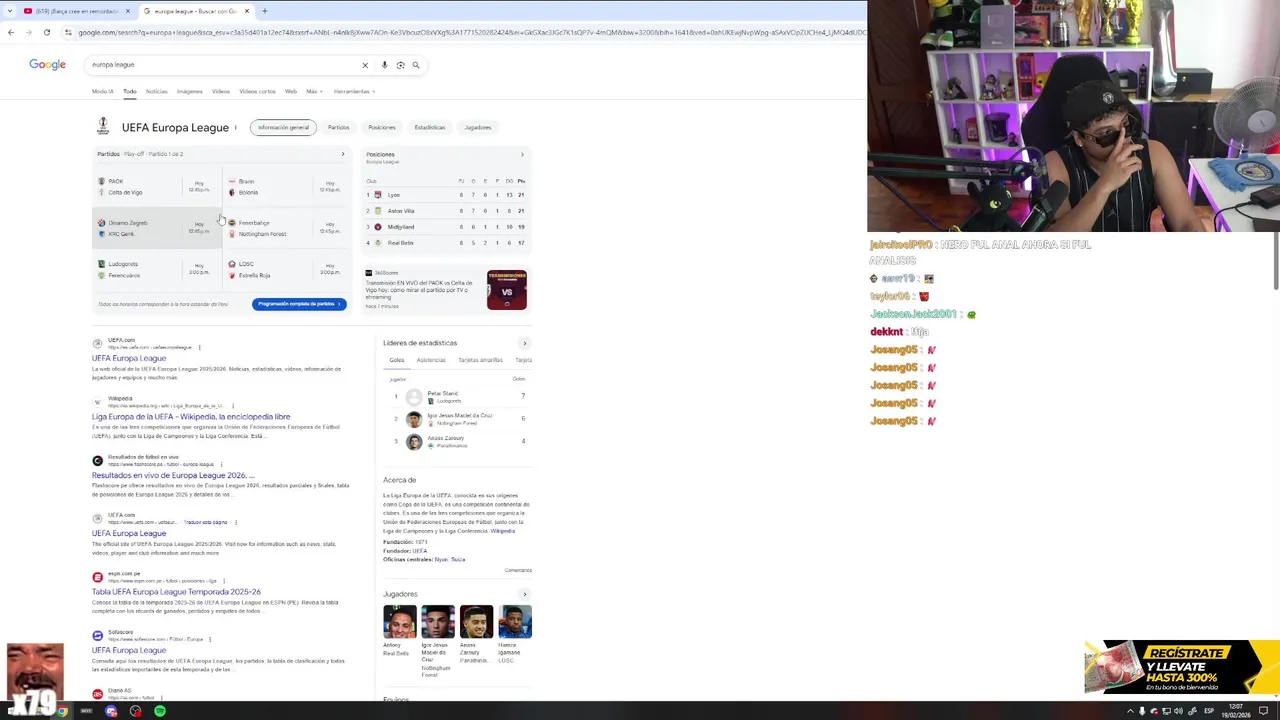
Task: Select the Información general chip
Action: [x=283, y=127]
